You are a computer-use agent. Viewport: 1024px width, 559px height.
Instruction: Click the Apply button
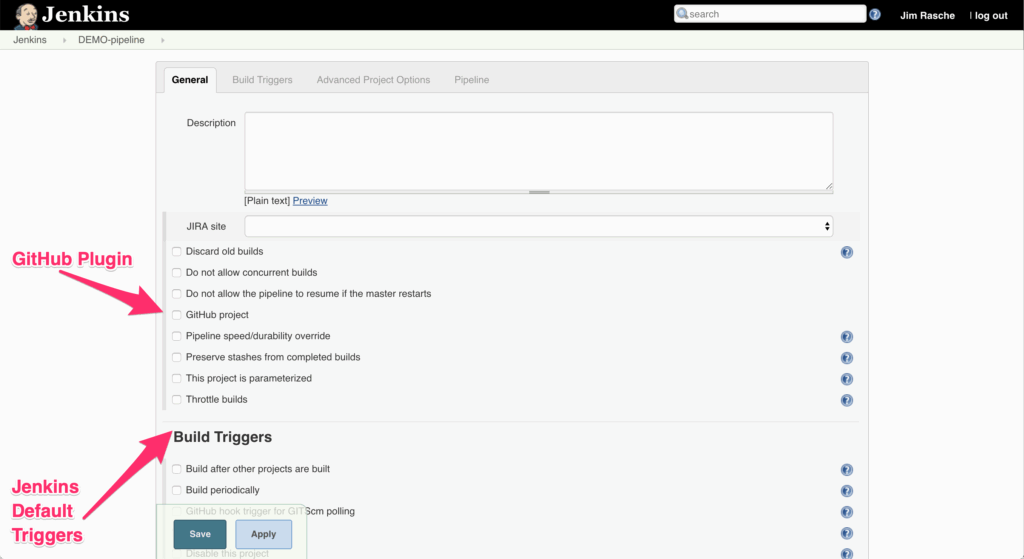click(264, 534)
